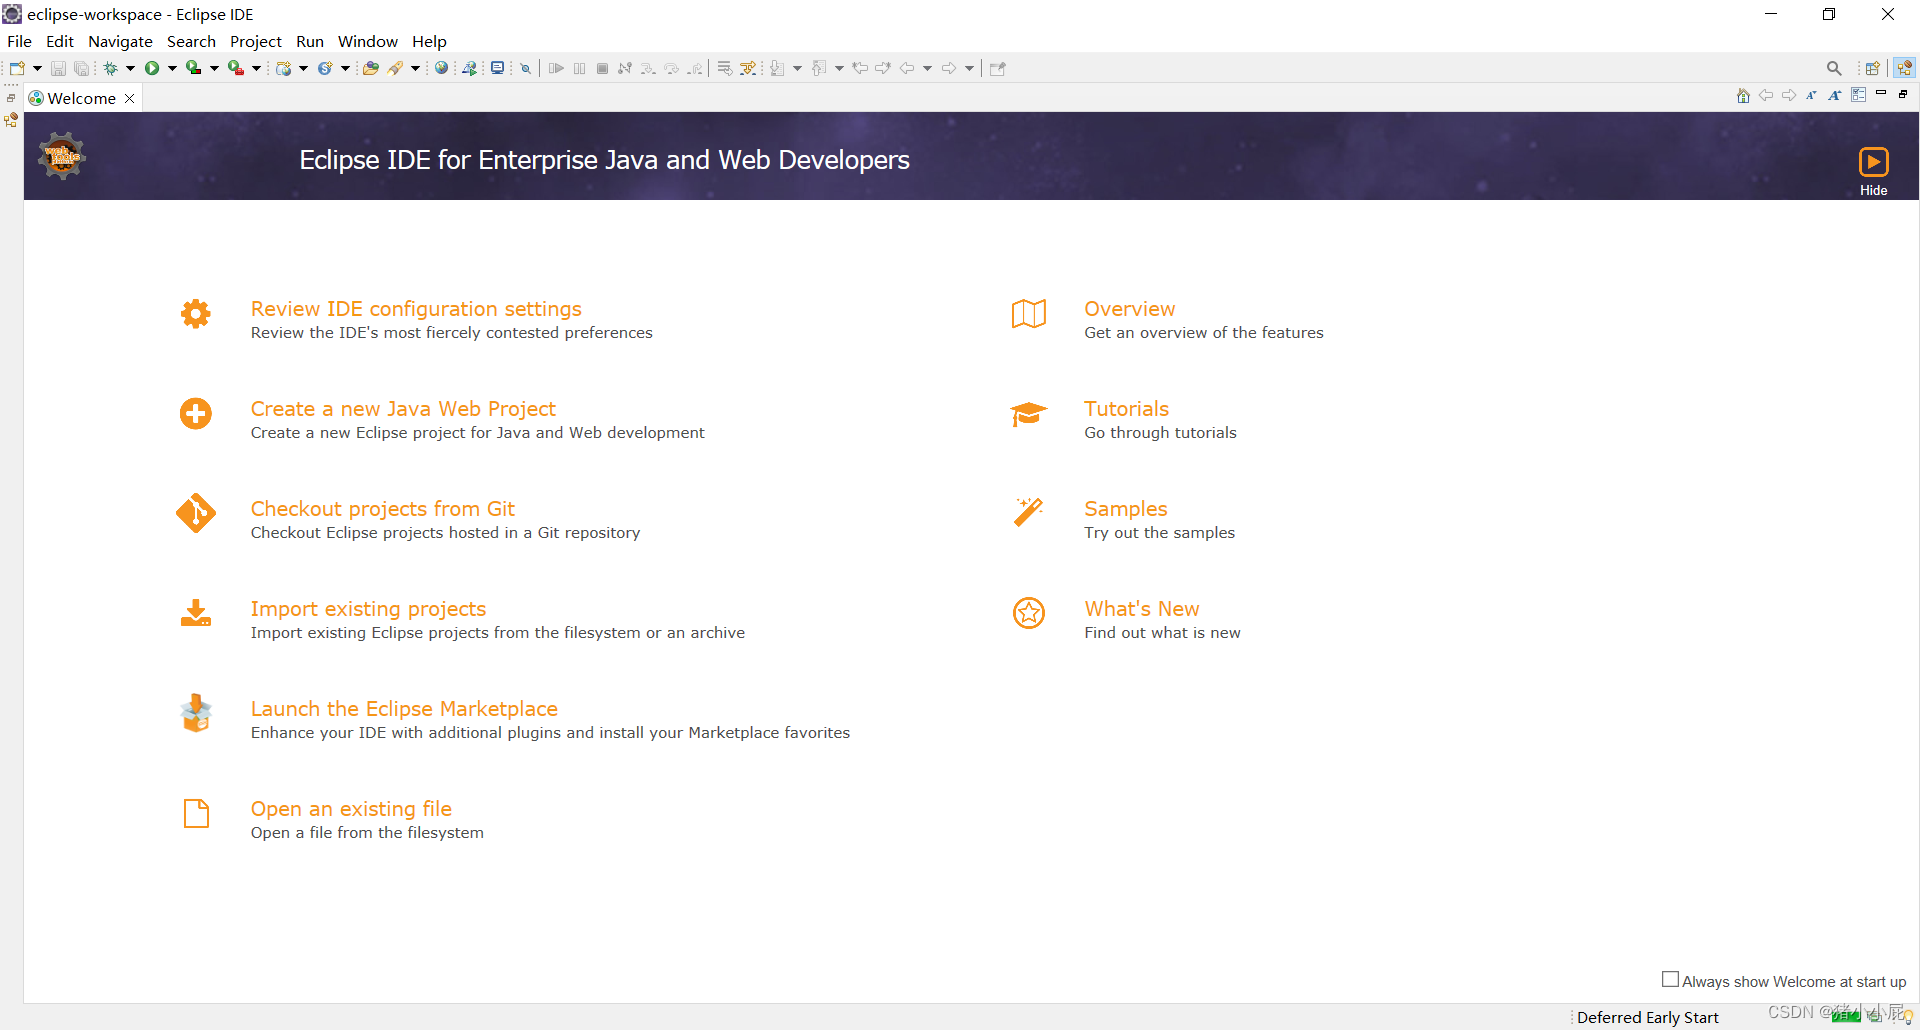Click the Terminate stop icon
This screenshot has width=1920, height=1030.
pyautogui.click(x=602, y=68)
